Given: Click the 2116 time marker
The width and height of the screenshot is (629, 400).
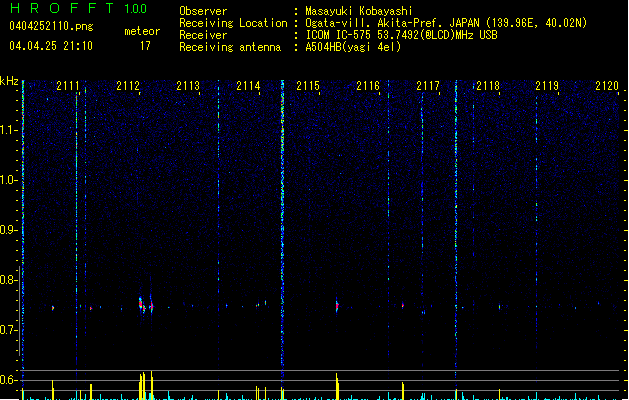Looking at the screenshot, I should 368,86.
